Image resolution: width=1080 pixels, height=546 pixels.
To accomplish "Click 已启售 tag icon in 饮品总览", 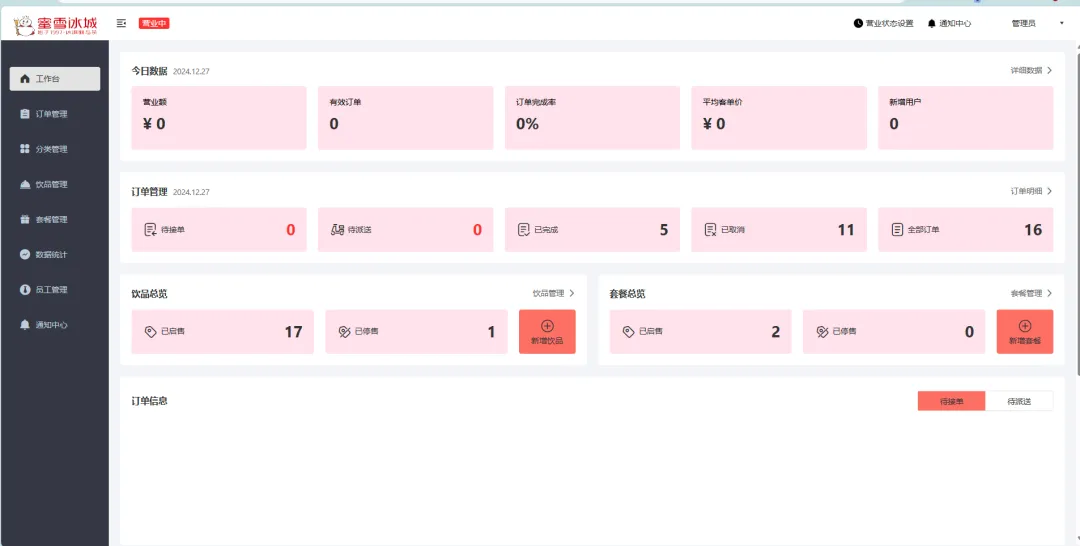I will [150, 332].
